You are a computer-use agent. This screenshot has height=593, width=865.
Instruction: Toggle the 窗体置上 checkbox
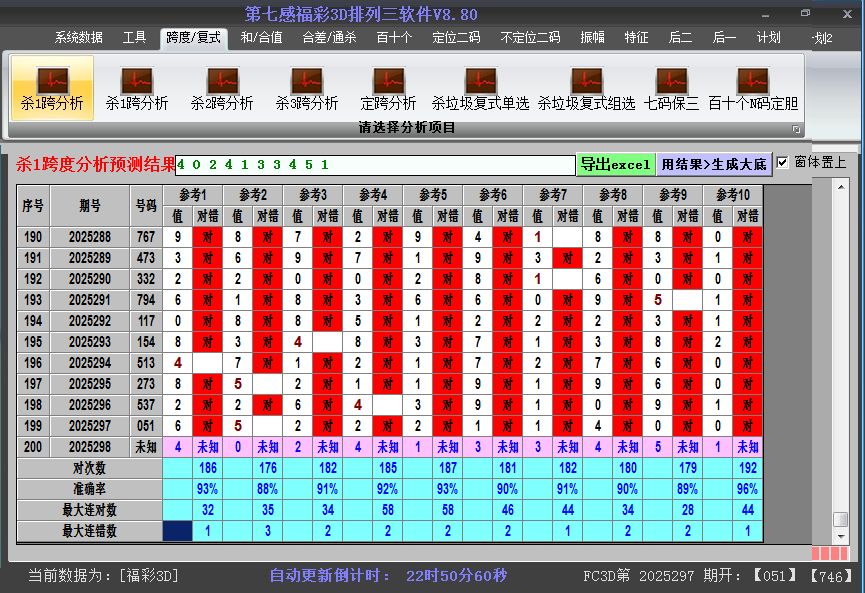[x=783, y=162]
